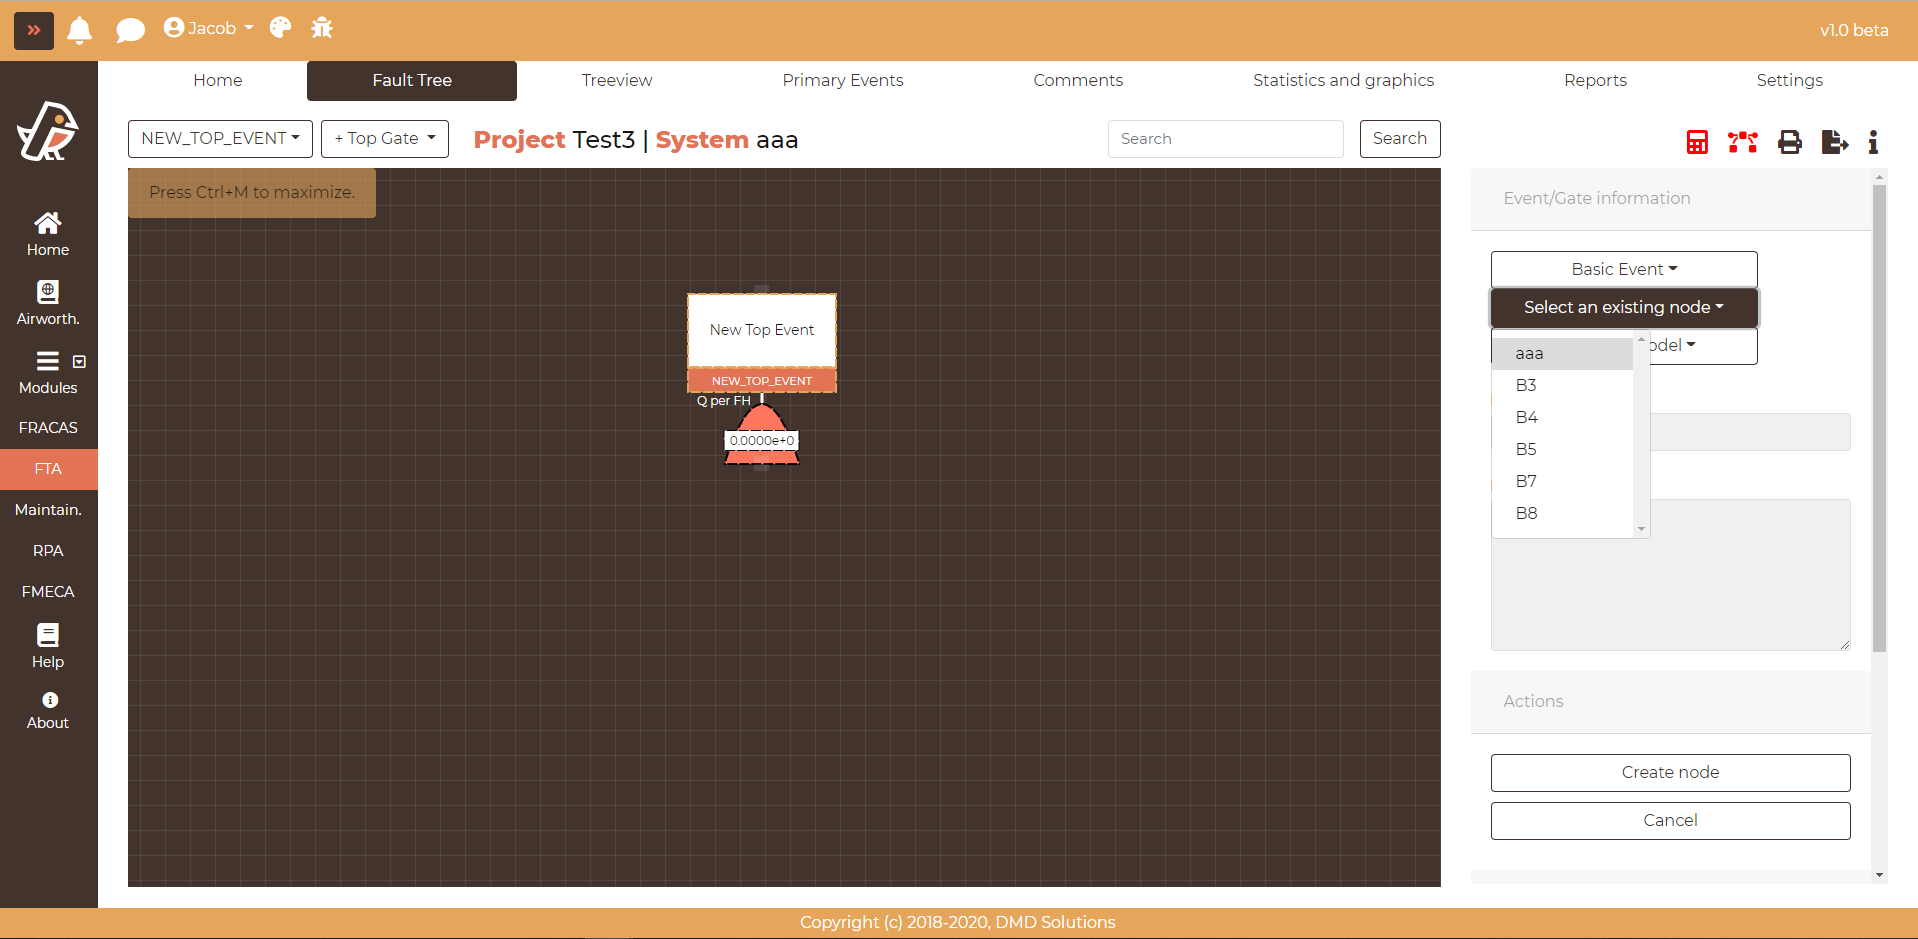
Task: Expand the + Top Gate dropdown
Action: click(384, 139)
